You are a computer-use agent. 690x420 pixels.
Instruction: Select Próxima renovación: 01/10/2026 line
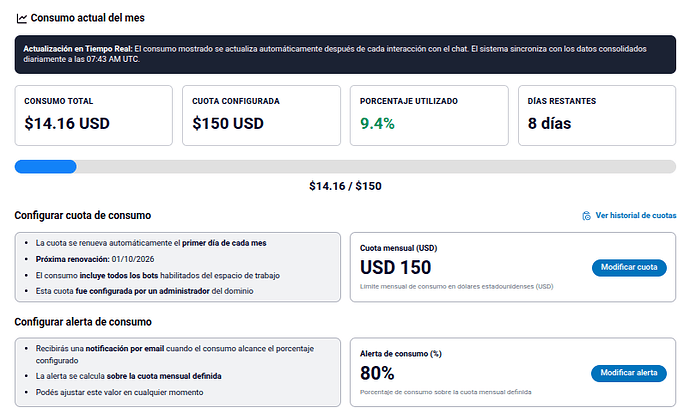click(95, 259)
